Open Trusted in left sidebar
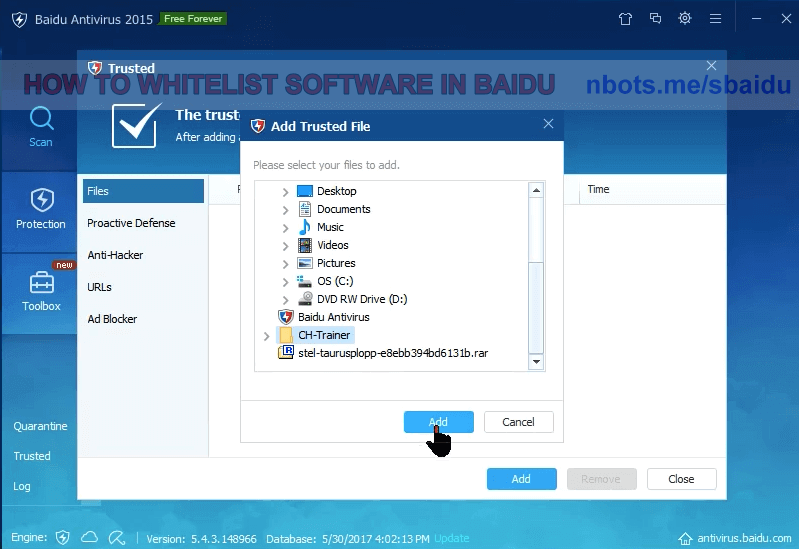The image size is (799, 549). (x=32, y=456)
